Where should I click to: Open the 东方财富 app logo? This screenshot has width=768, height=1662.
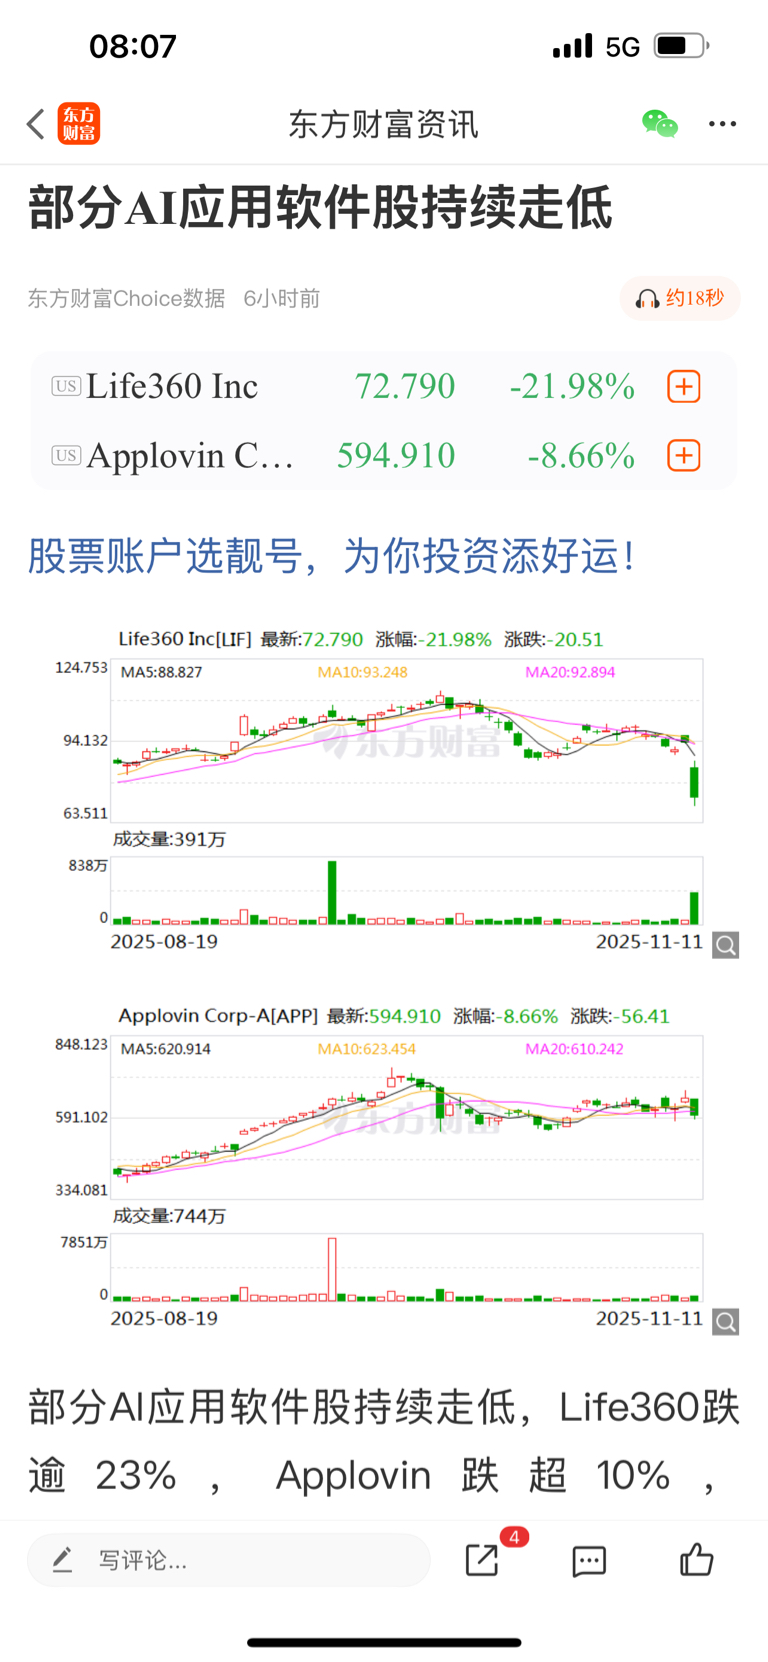[x=79, y=124]
